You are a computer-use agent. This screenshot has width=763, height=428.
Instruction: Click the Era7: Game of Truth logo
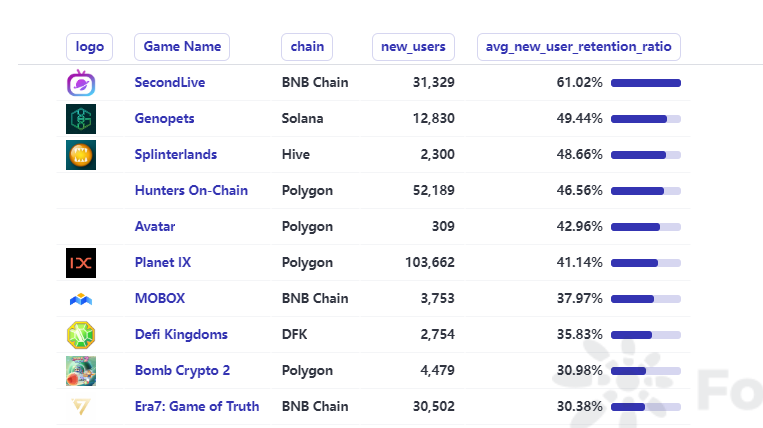point(80,407)
